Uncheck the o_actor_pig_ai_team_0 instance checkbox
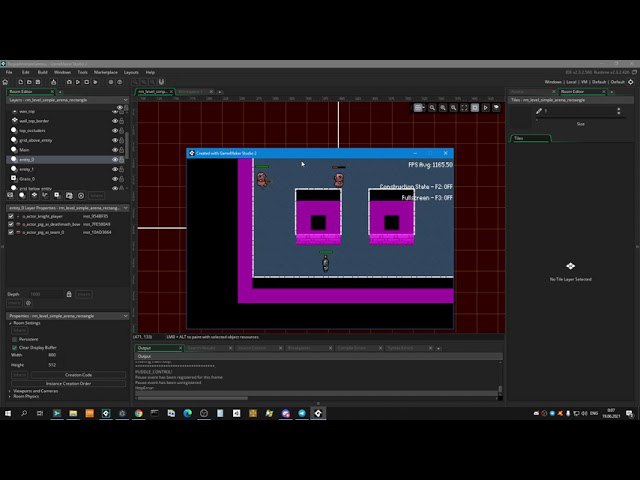 (x=11, y=232)
